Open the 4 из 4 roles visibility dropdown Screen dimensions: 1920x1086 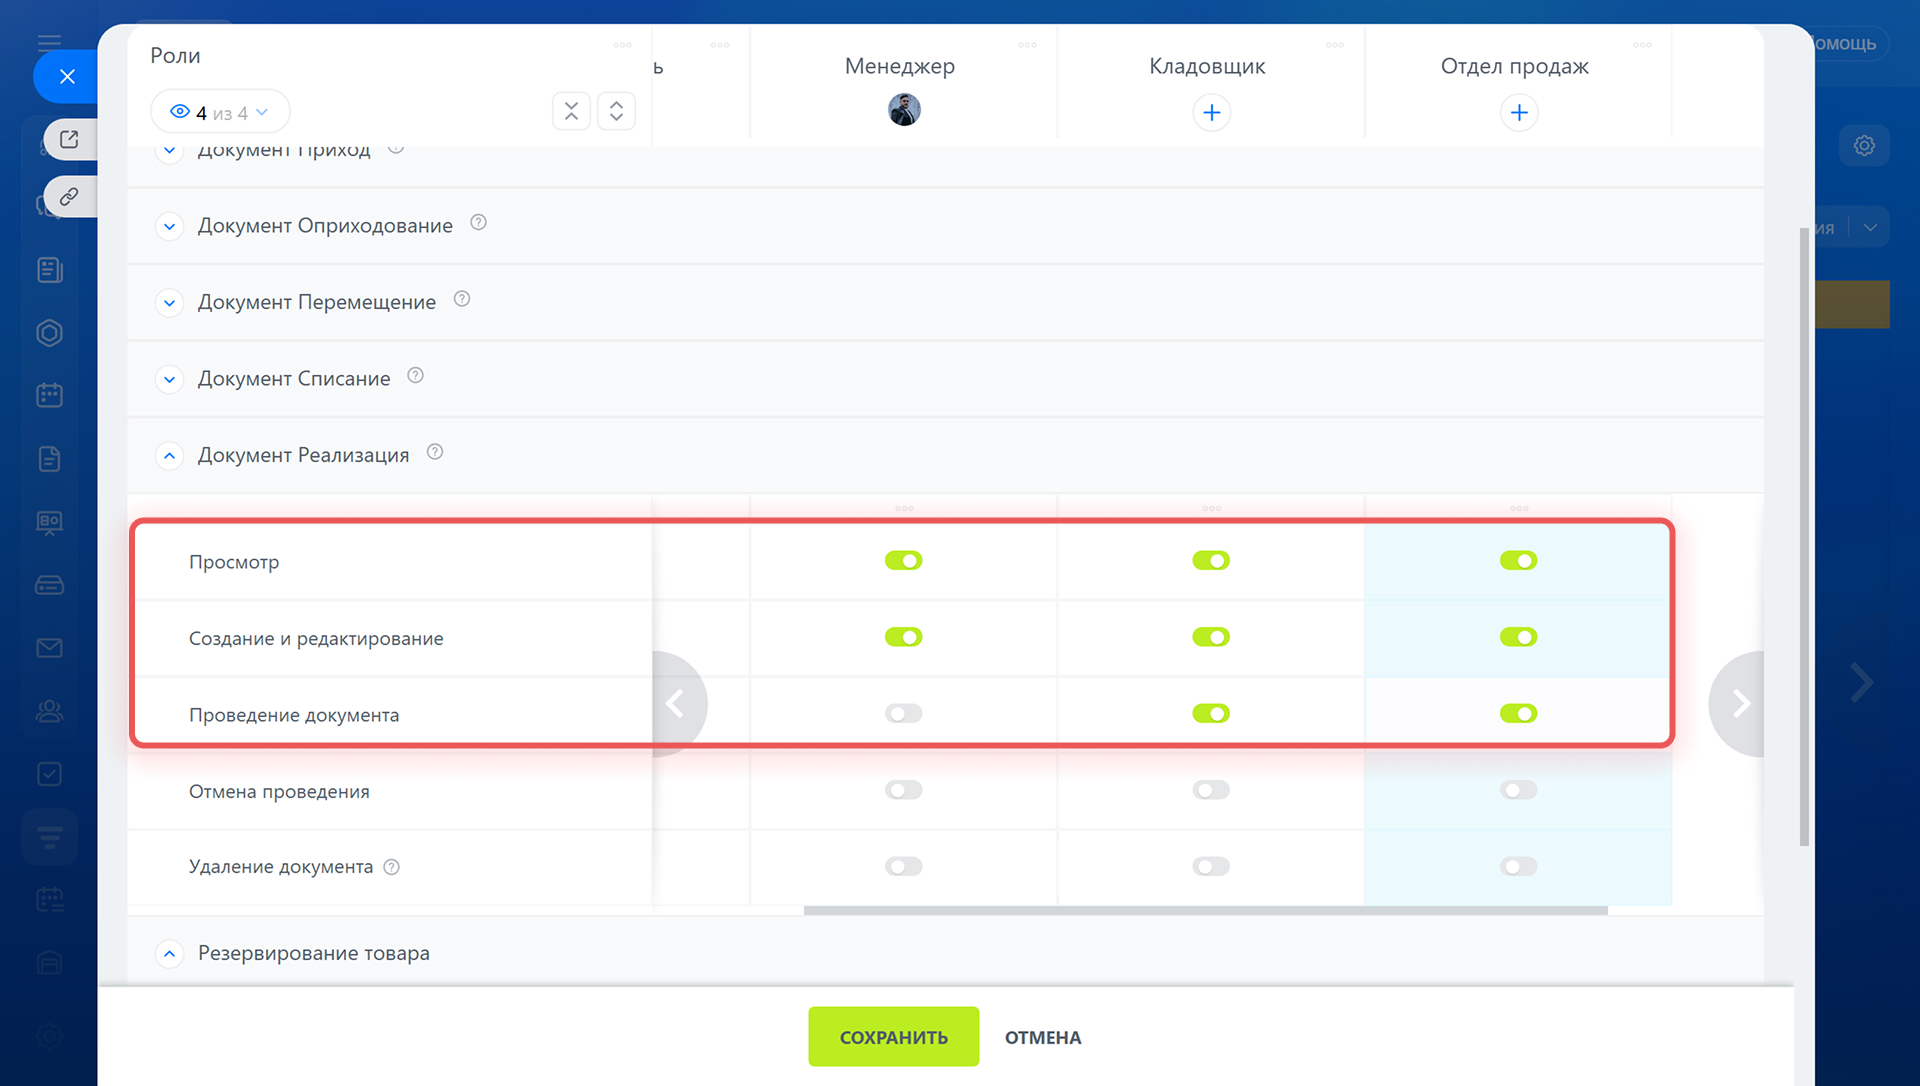point(220,112)
